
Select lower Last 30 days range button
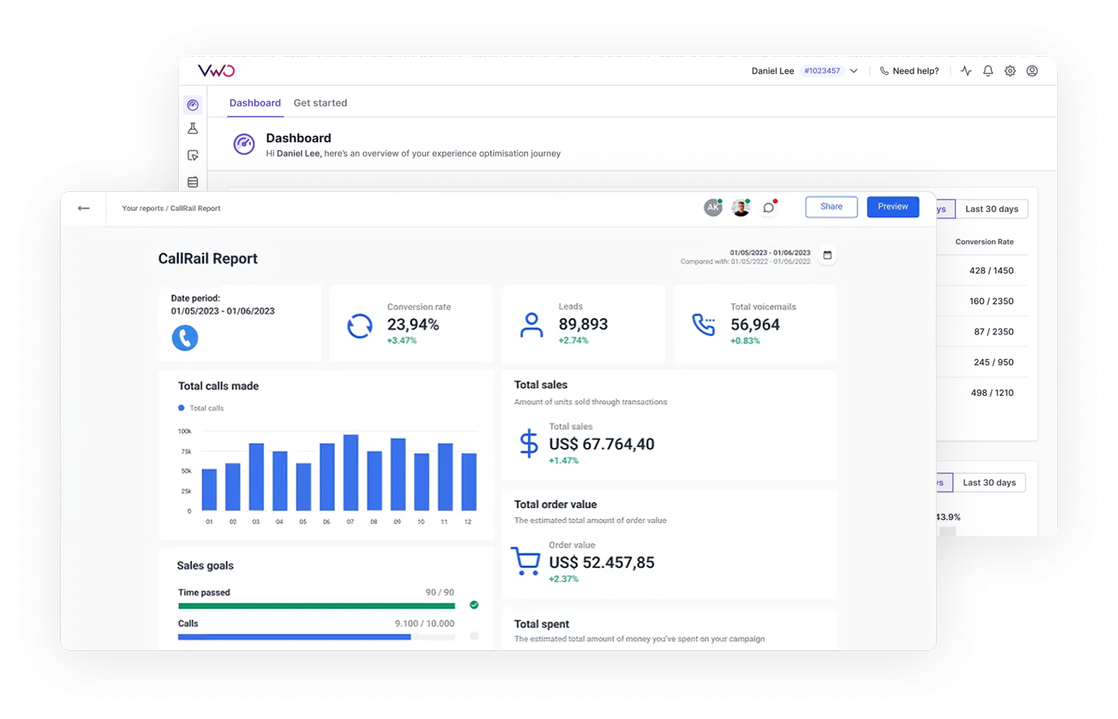coord(989,483)
